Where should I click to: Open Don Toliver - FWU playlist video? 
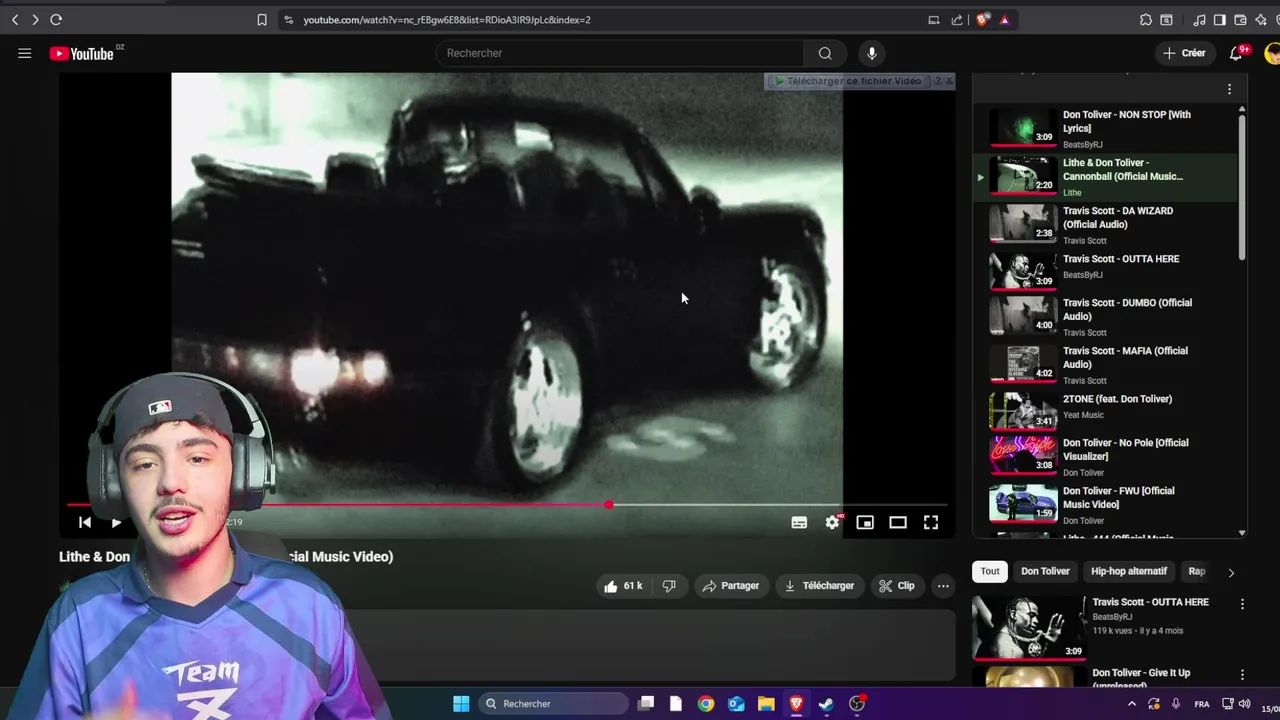[x=1105, y=505]
